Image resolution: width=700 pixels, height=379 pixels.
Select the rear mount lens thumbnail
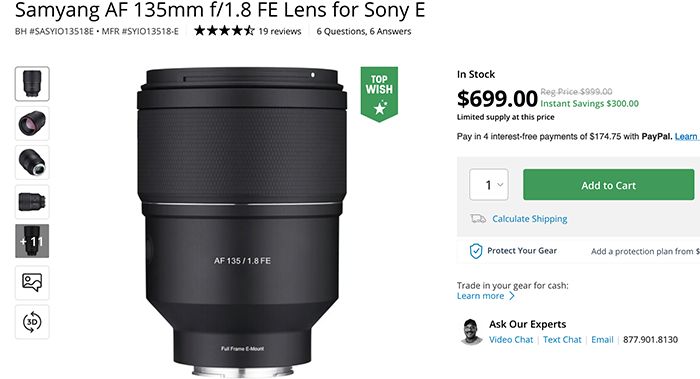pyautogui.click(x=32, y=162)
